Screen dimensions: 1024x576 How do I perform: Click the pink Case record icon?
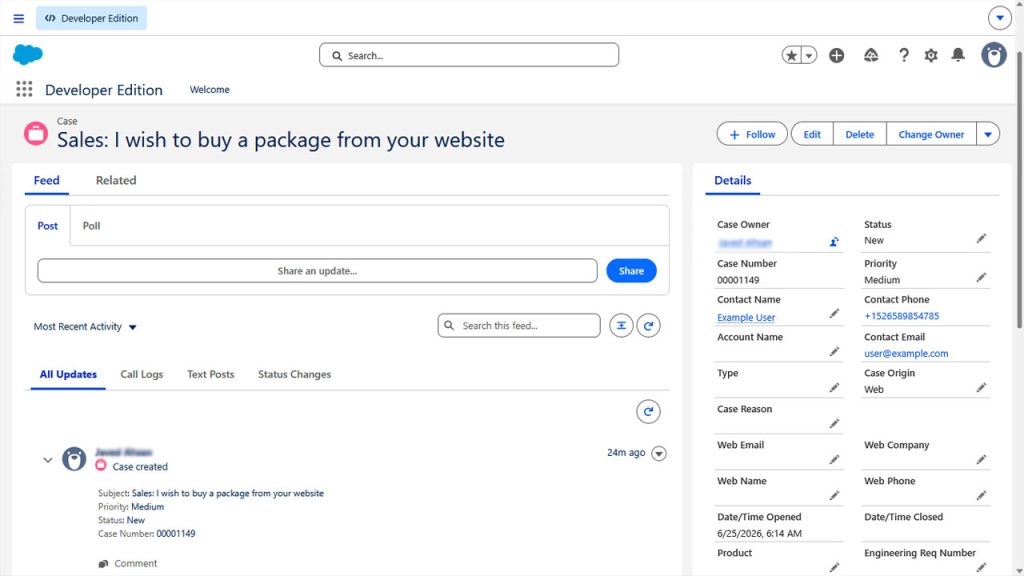pos(36,133)
